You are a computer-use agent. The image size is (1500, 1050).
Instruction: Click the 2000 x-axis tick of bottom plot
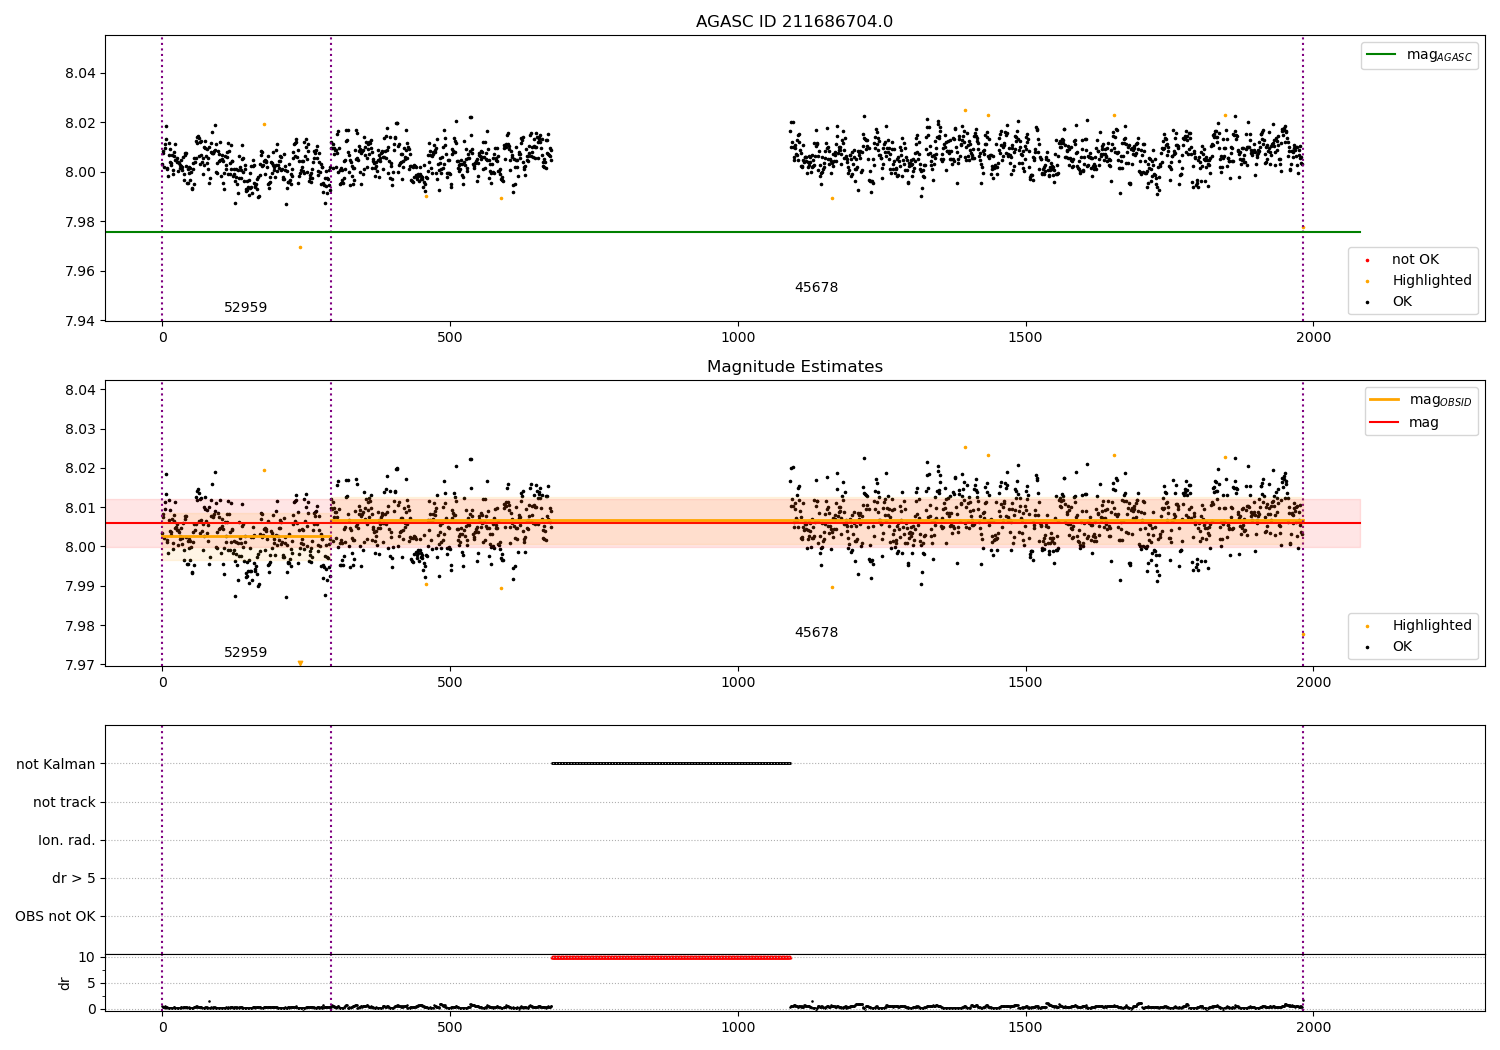click(1313, 1027)
